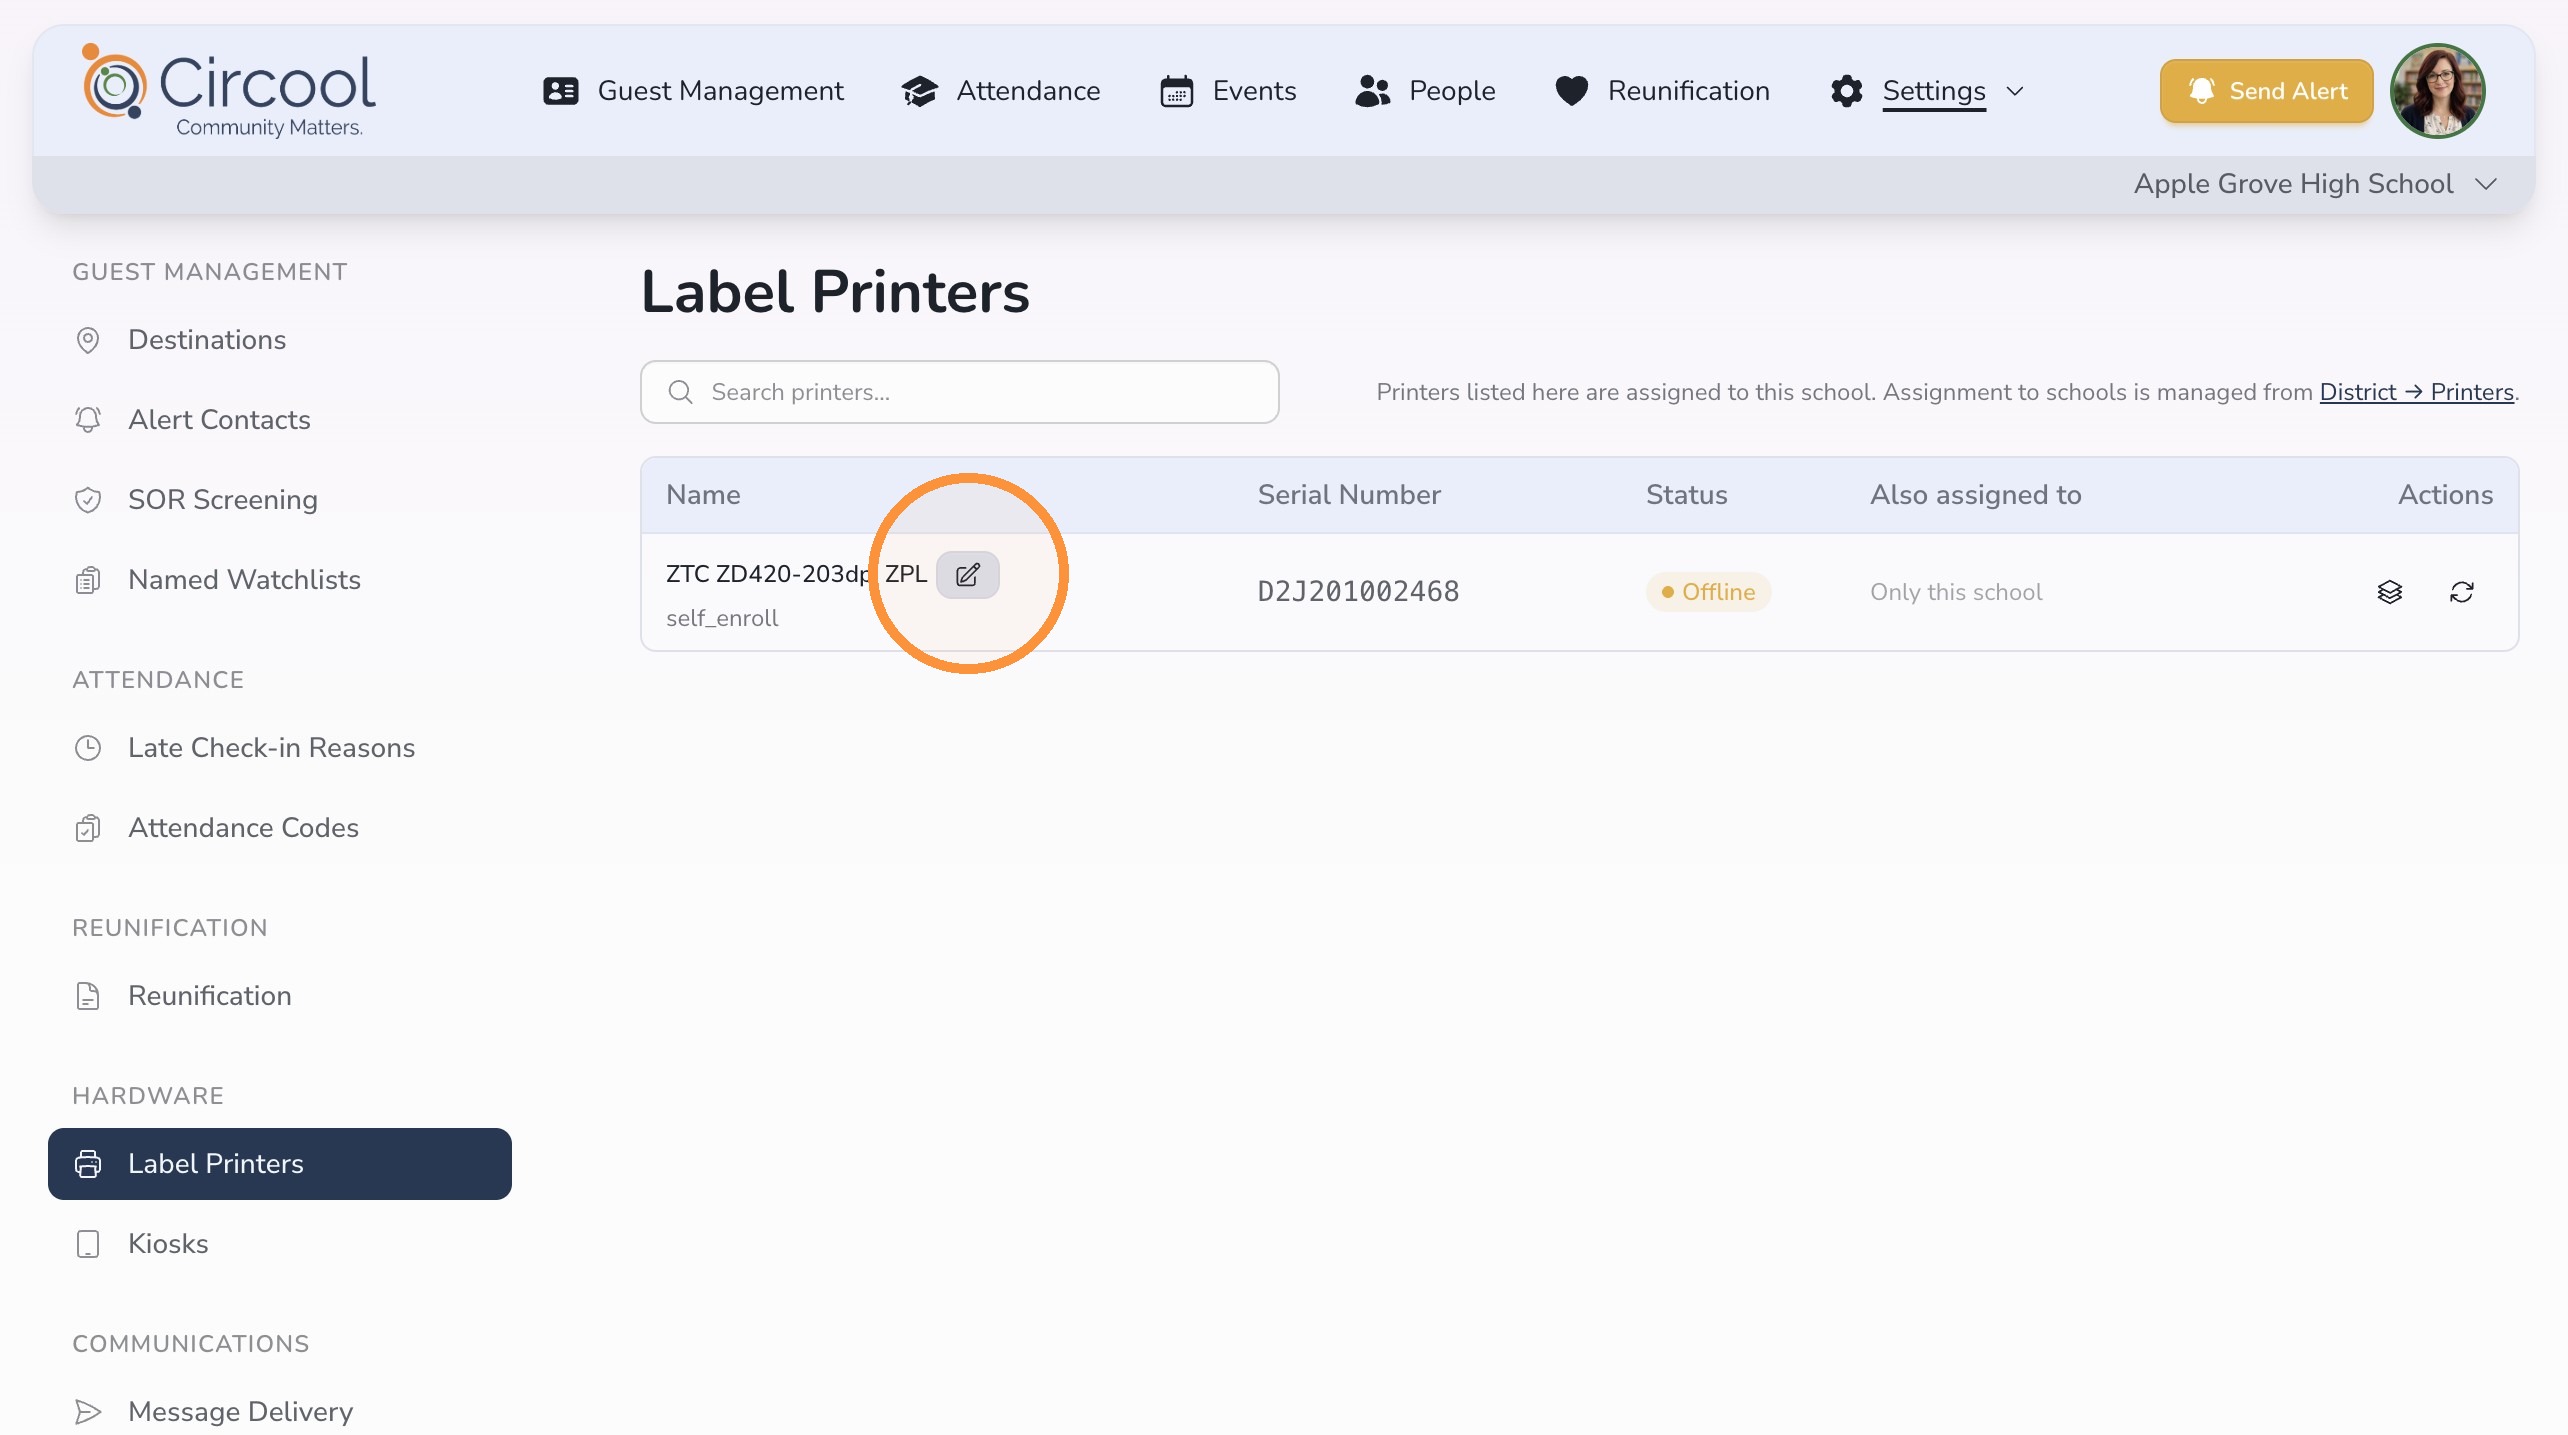
Task: Click the Attendance Codes icon
Action: pyautogui.click(x=88, y=828)
